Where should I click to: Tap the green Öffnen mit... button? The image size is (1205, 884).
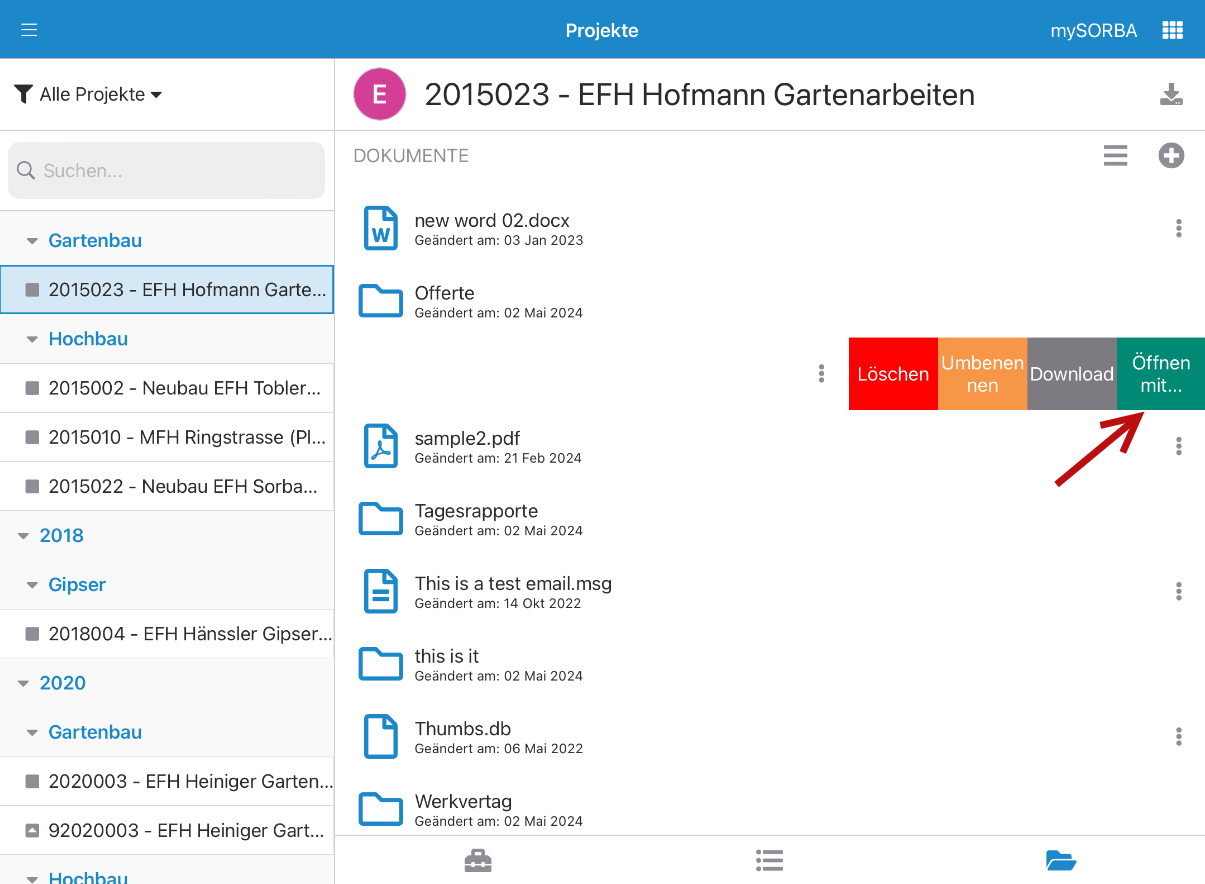coord(1160,374)
